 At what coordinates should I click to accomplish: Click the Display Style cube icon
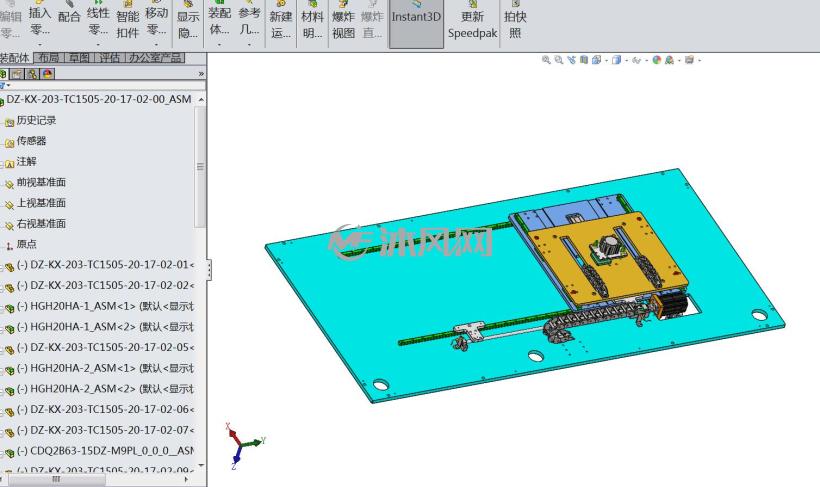coord(617,60)
